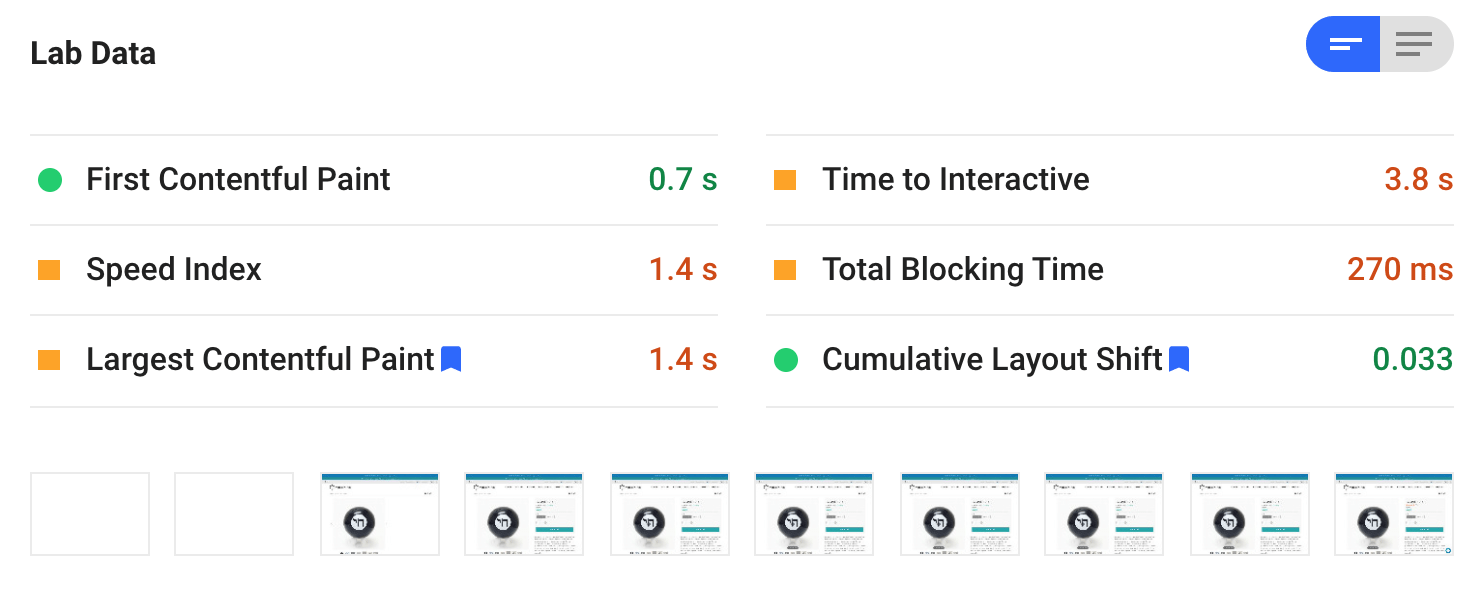Click the 0.7 s First Contentful Paint value
The image size is (1480, 602).
[683, 180]
